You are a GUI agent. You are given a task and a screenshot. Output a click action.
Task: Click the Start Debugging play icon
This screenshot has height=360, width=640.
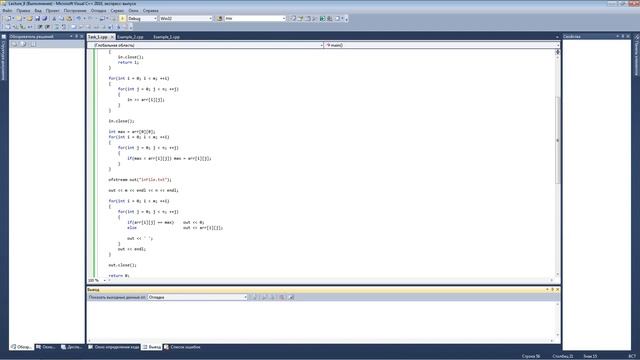click(122, 18)
